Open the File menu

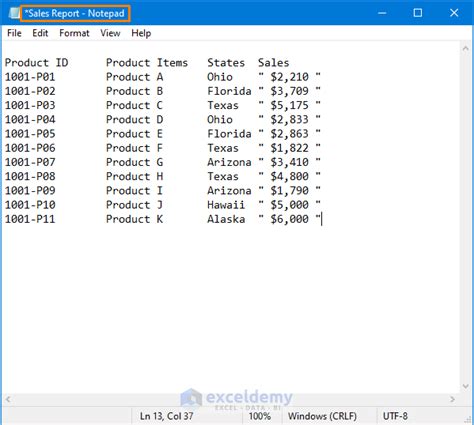(14, 33)
